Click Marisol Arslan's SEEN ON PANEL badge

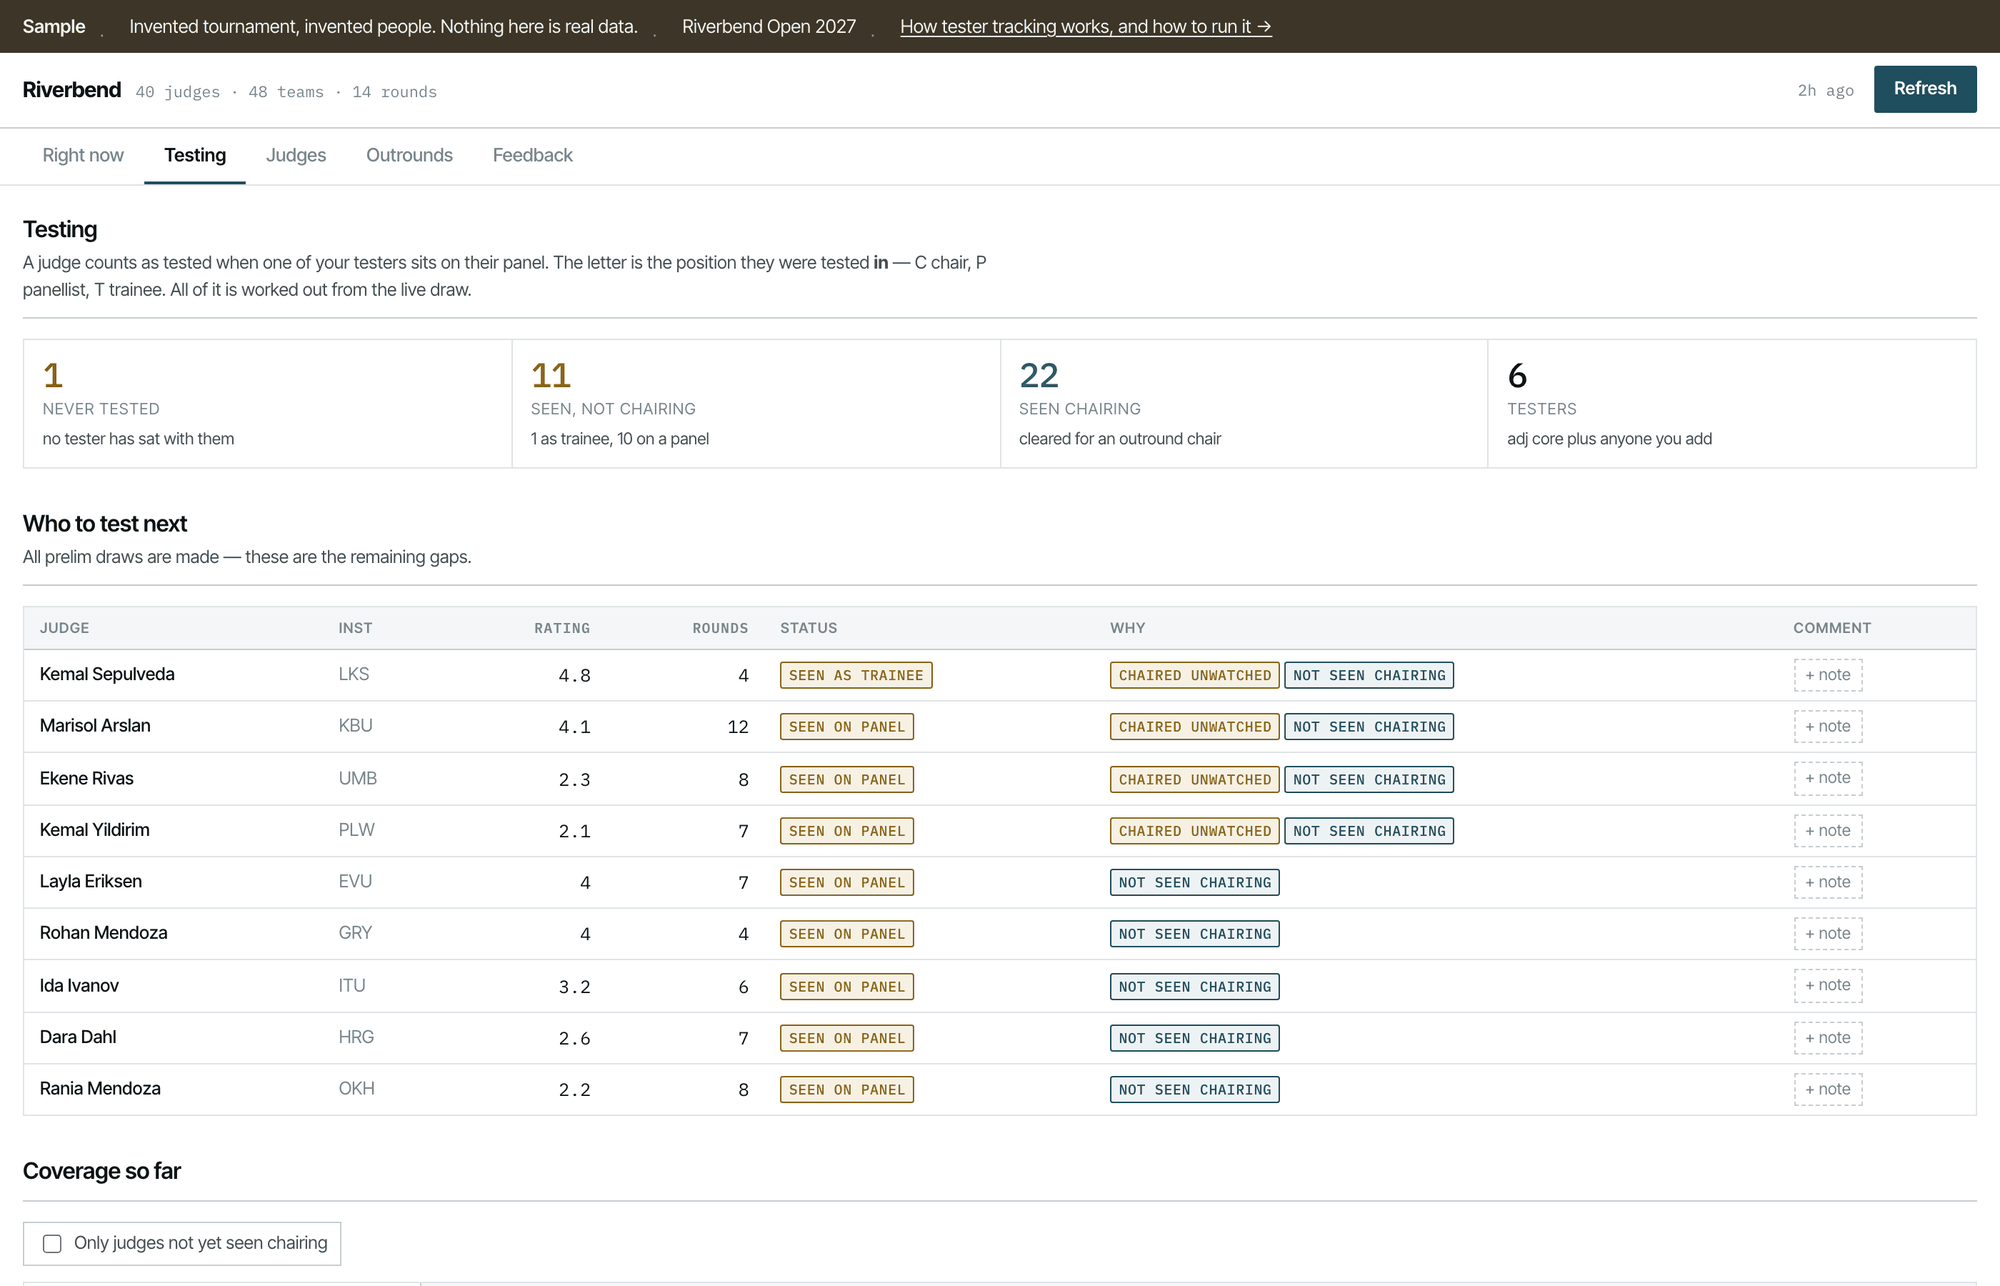tap(846, 727)
